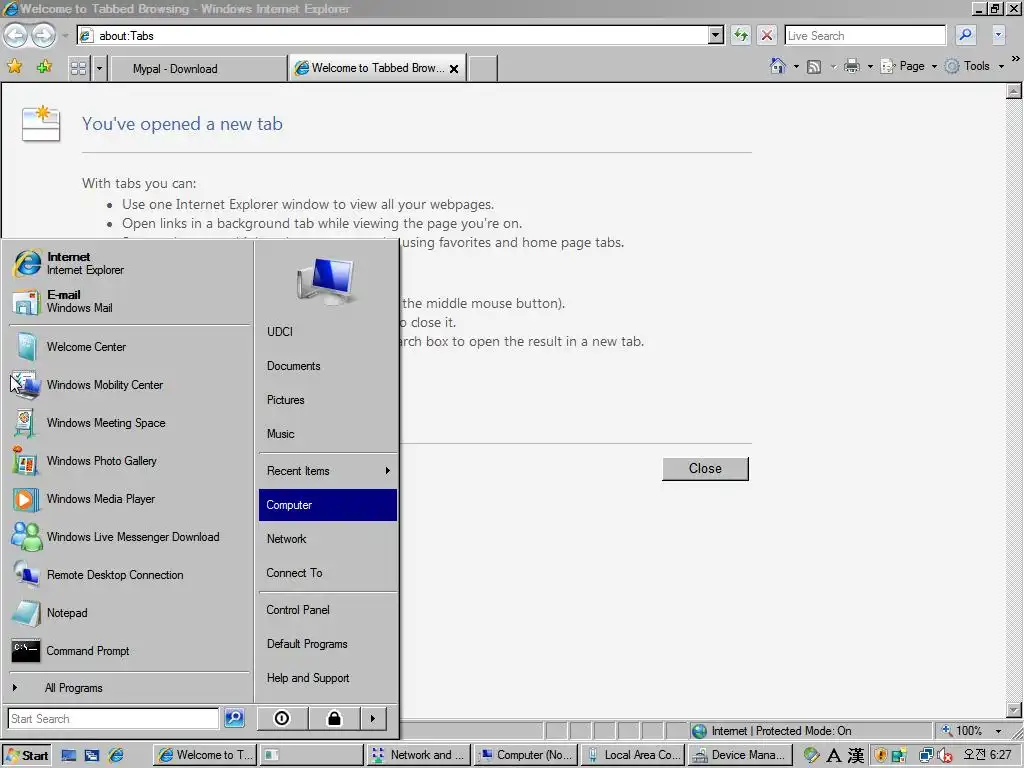Open Internet Explorer from Start menu

point(129,263)
